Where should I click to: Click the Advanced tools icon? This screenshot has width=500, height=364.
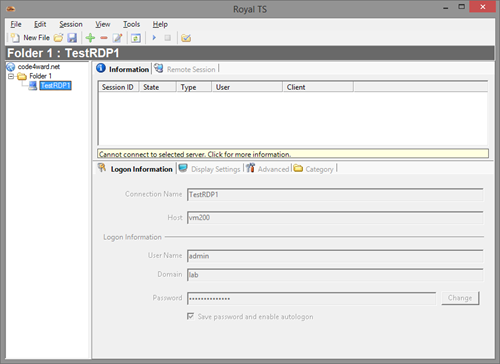(x=251, y=168)
